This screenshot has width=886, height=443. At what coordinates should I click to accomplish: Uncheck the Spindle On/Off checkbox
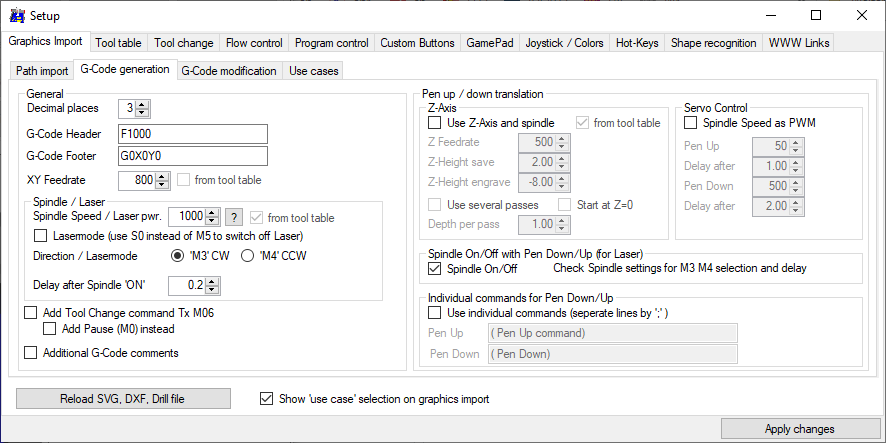(435, 268)
